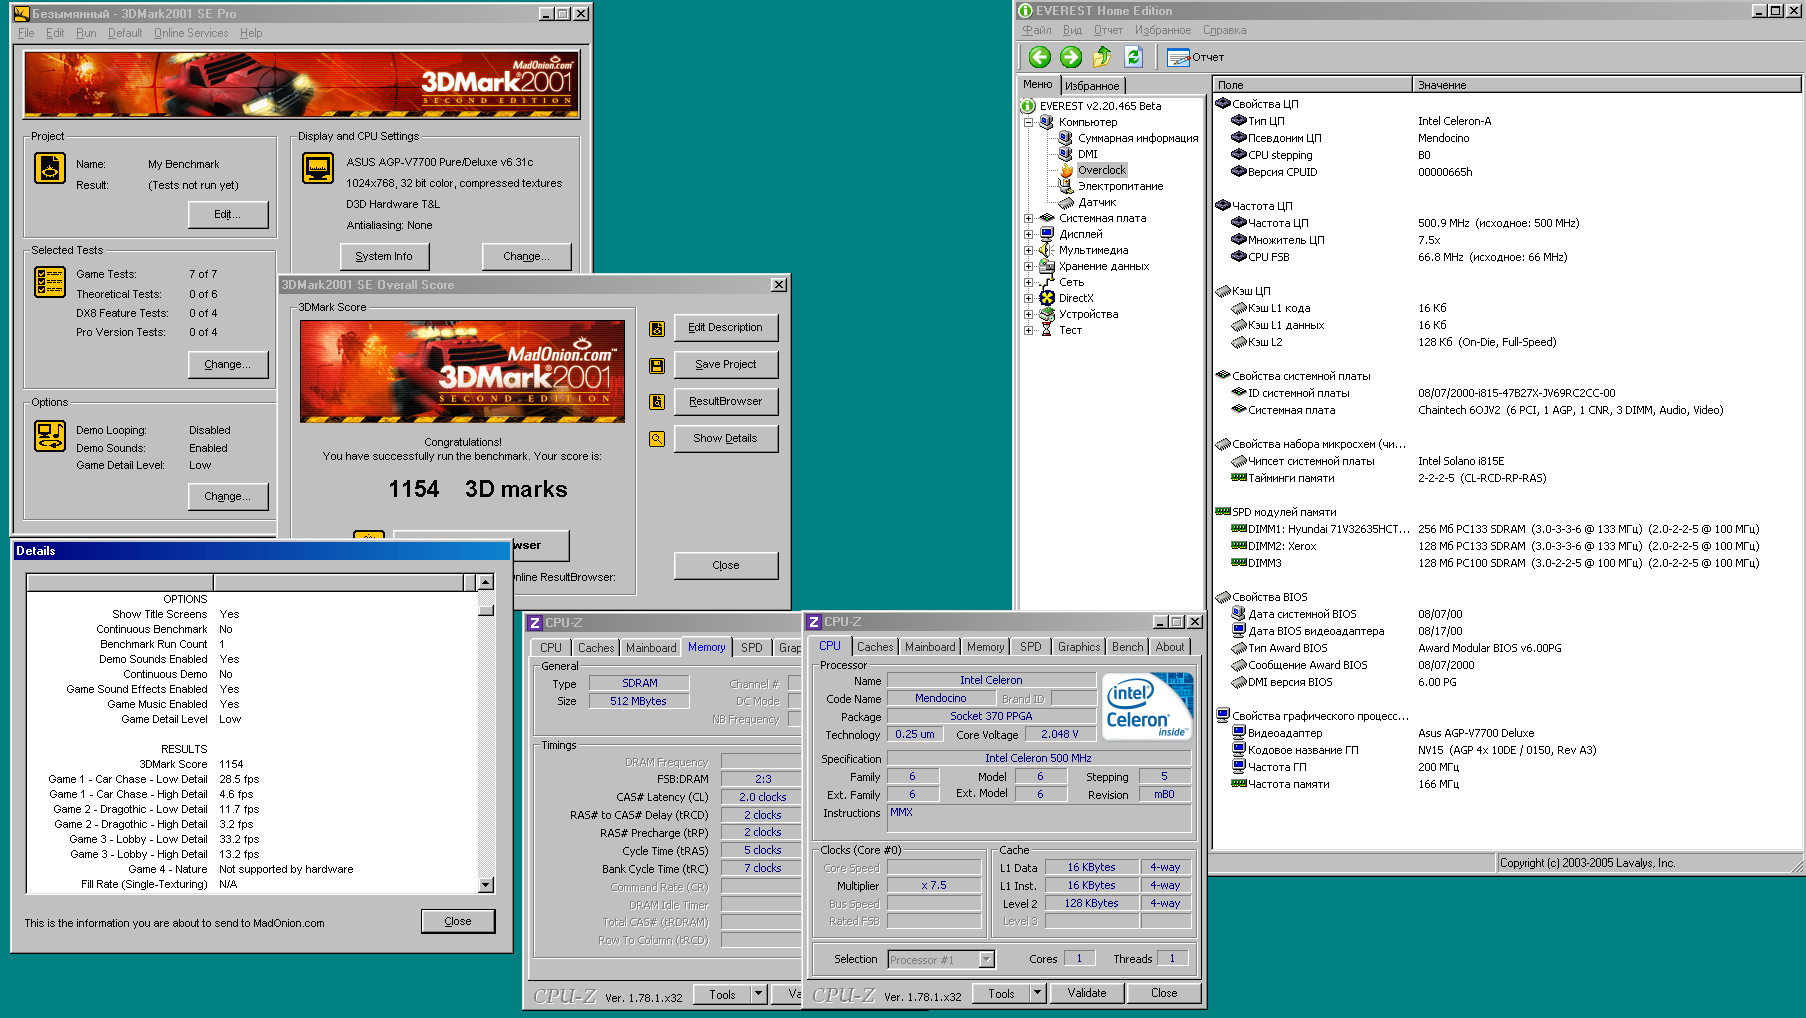Click the Overclock flame icon in EVEREST tree
The width and height of the screenshot is (1806, 1018).
pos(1066,170)
